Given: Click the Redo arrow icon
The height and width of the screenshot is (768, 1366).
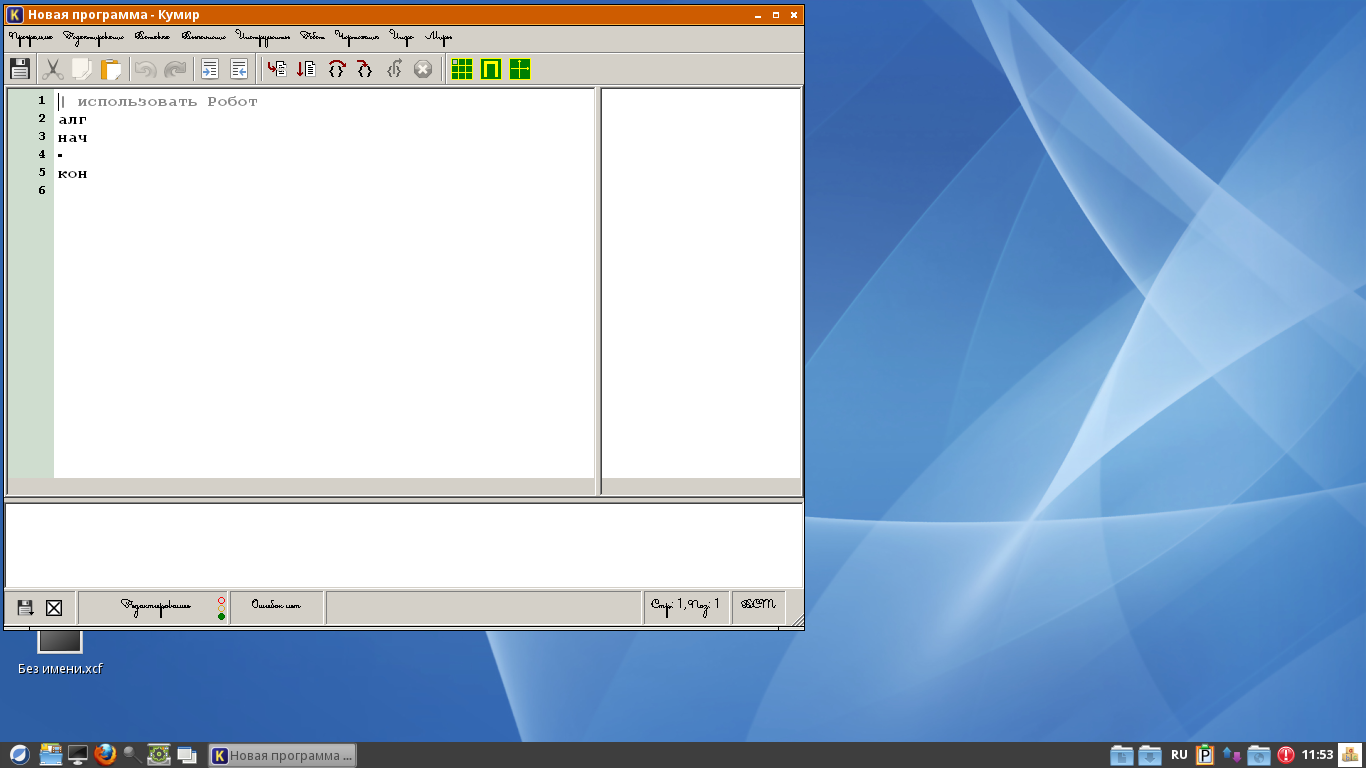Looking at the screenshot, I should point(175,69).
